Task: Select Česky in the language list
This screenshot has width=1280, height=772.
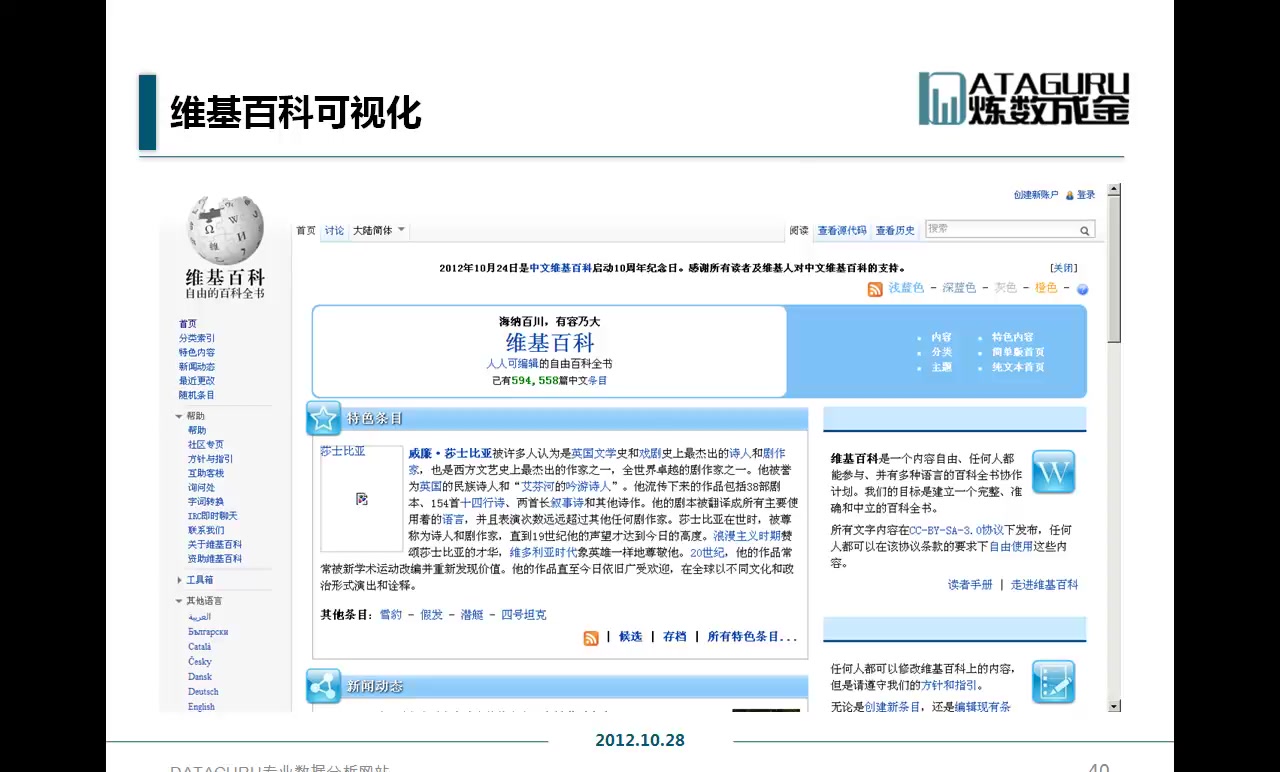Action: click(x=200, y=662)
